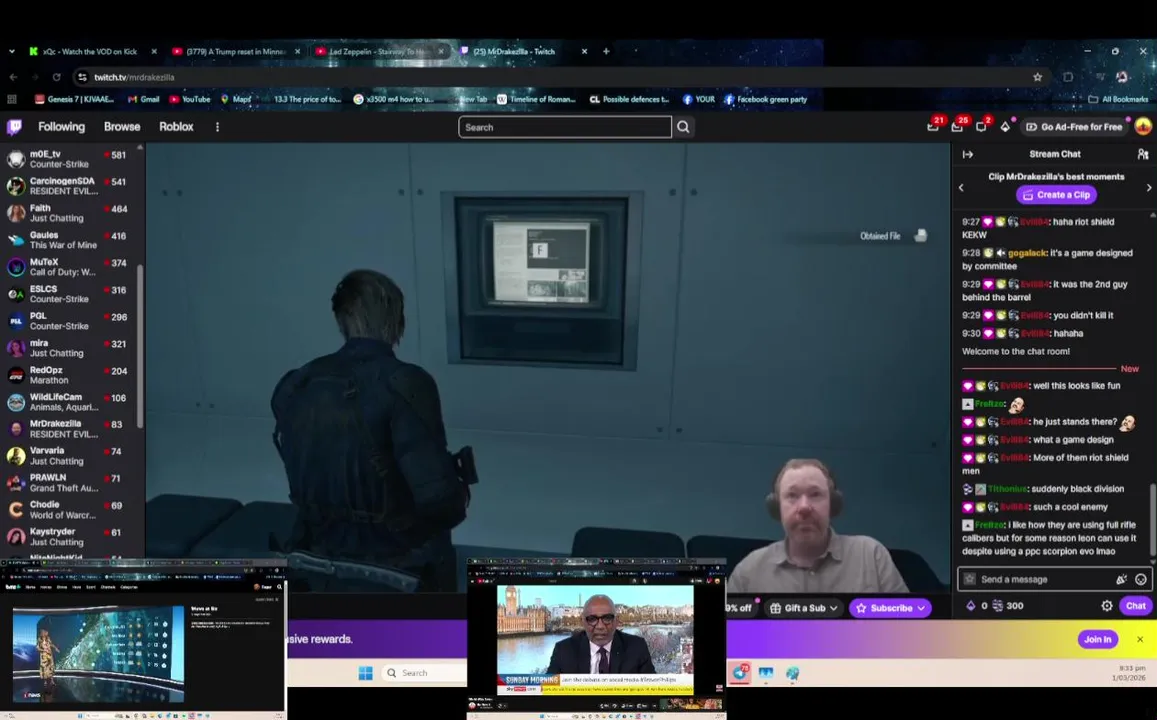Open the Gmail bookmark
Viewport: 1157px width, 720px height.
pos(143,99)
